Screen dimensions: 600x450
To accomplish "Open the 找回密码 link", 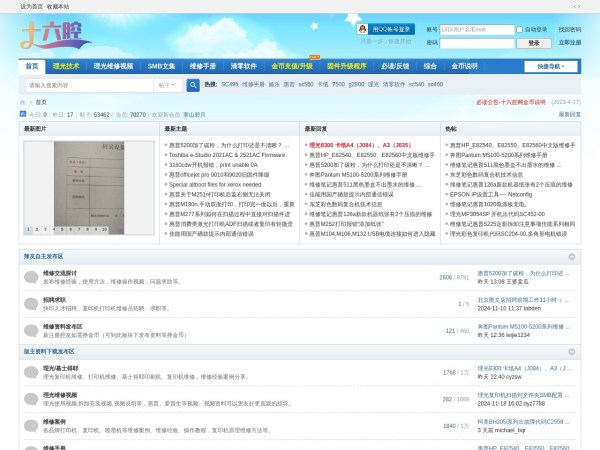I will tap(569, 30).
